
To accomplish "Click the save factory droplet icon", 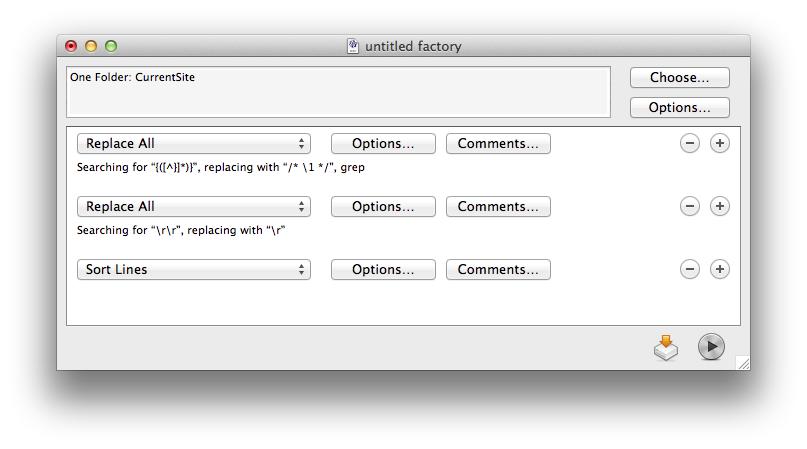I will pos(666,347).
